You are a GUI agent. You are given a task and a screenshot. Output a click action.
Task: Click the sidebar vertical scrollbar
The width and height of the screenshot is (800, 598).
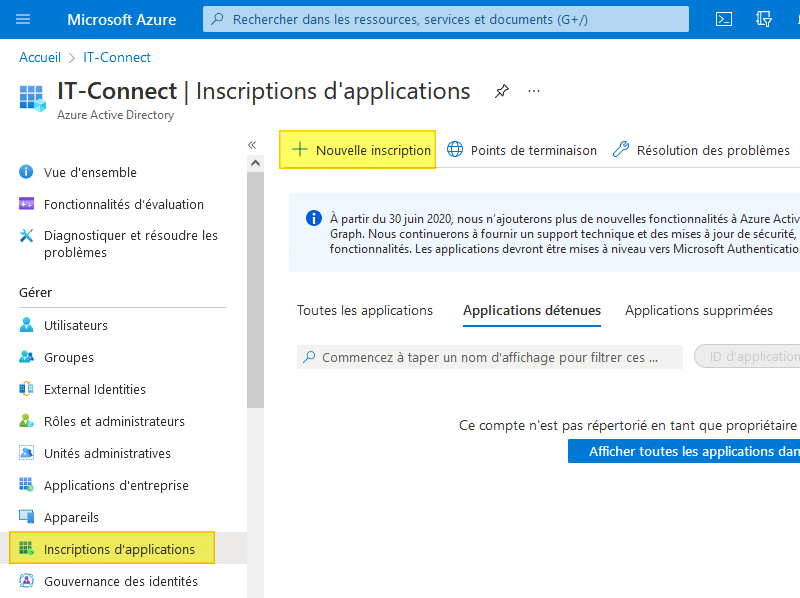click(x=255, y=300)
